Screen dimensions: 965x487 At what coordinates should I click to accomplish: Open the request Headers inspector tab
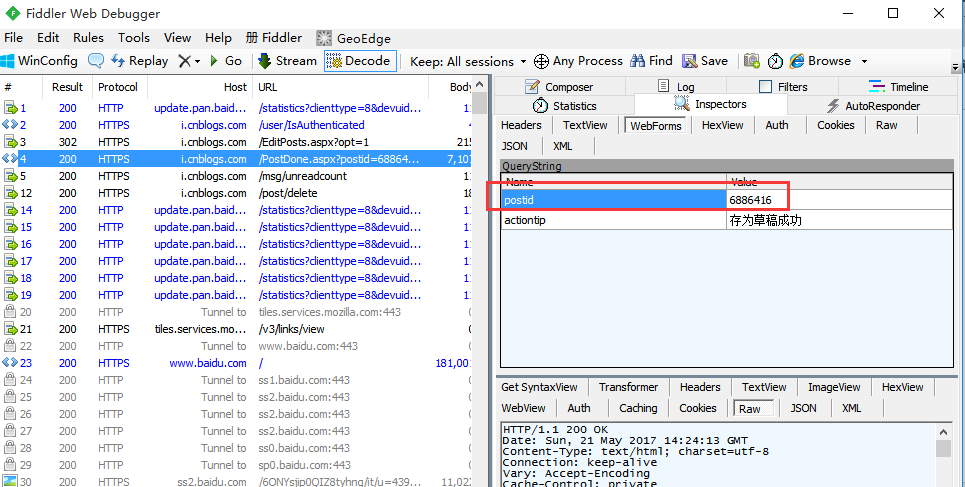521,125
